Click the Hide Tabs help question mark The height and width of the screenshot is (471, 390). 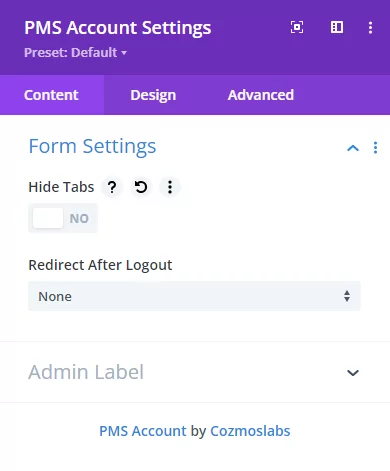(x=112, y=187)
